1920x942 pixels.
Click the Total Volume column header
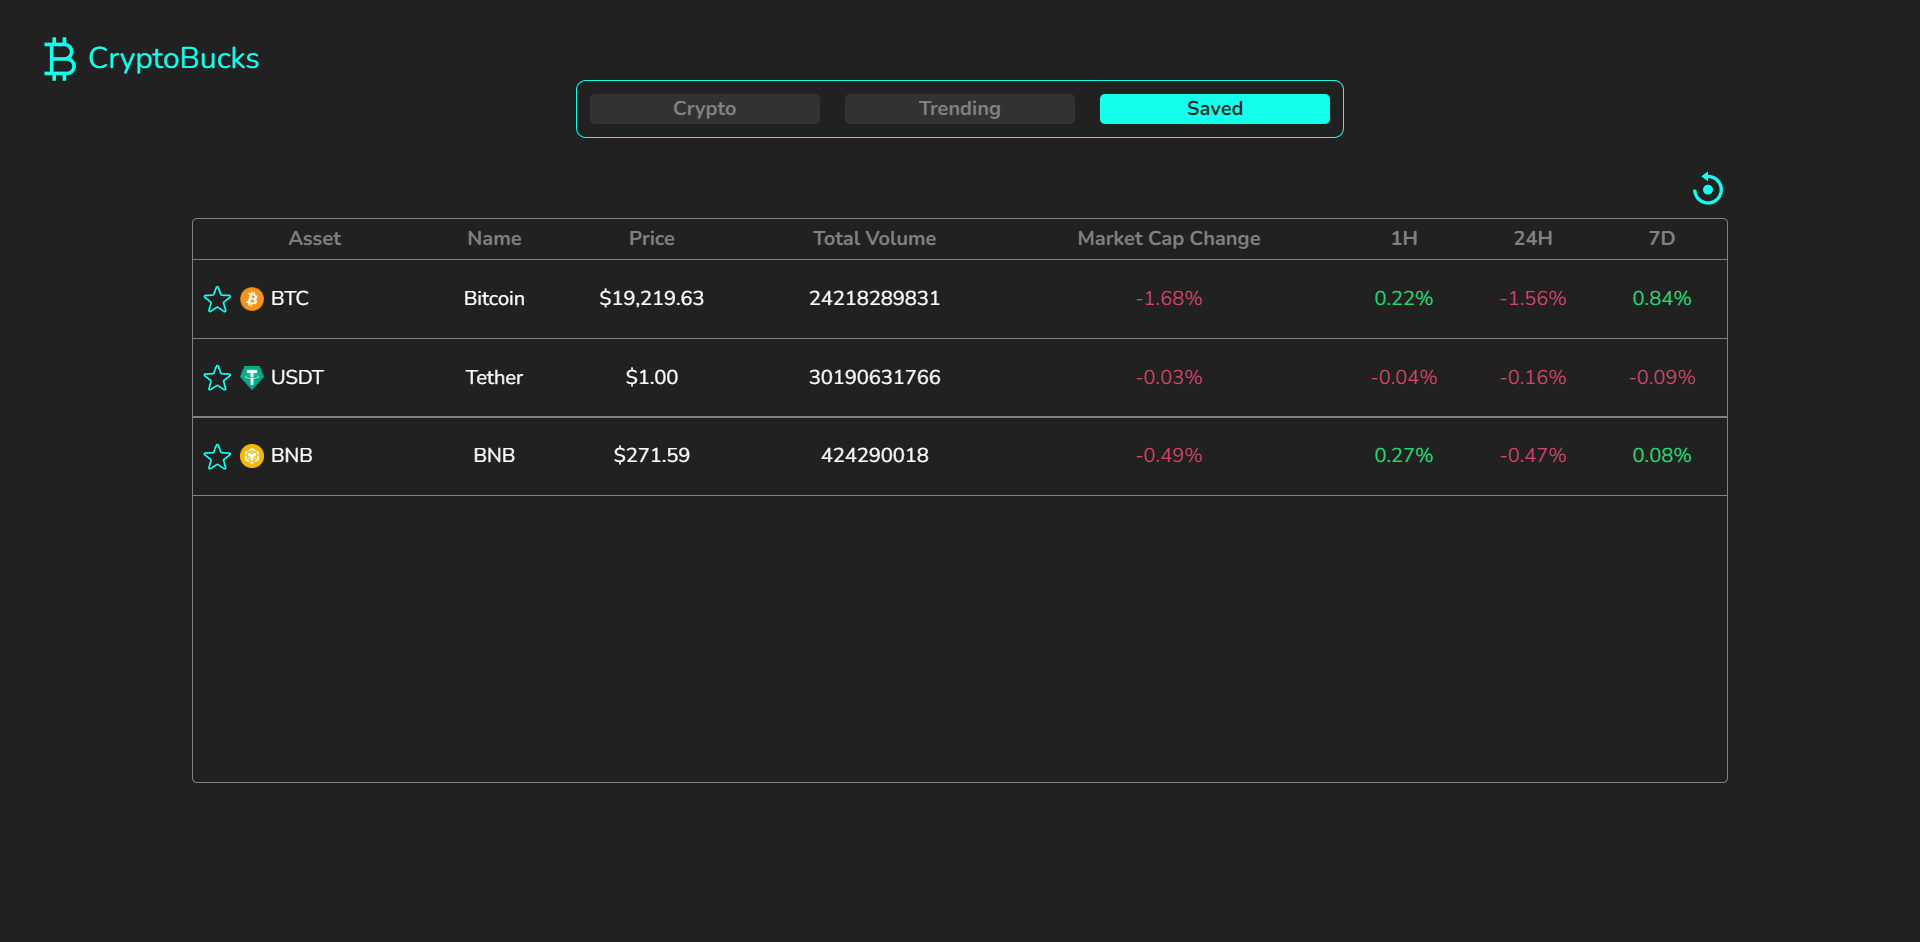pos(874,238)
